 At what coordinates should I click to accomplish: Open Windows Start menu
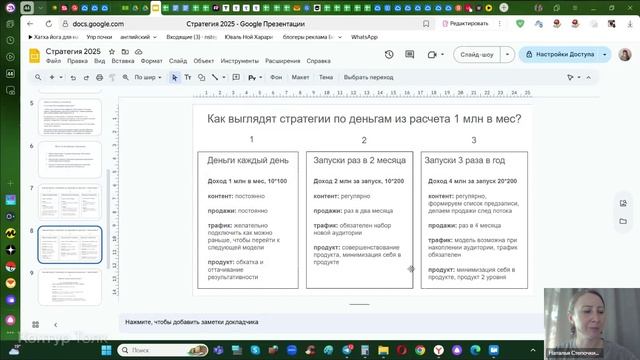pos(106,350)
